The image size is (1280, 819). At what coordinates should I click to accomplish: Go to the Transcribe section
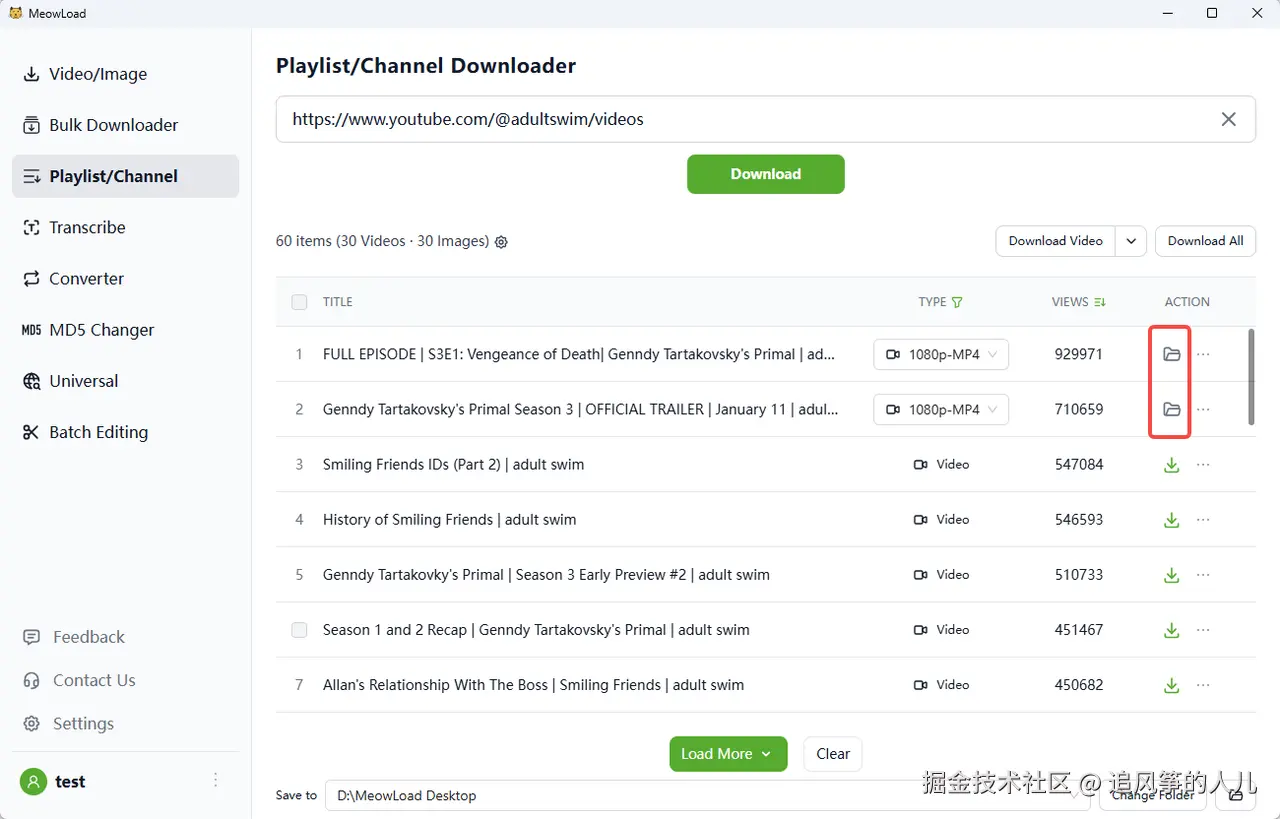(x=125, y=227)
